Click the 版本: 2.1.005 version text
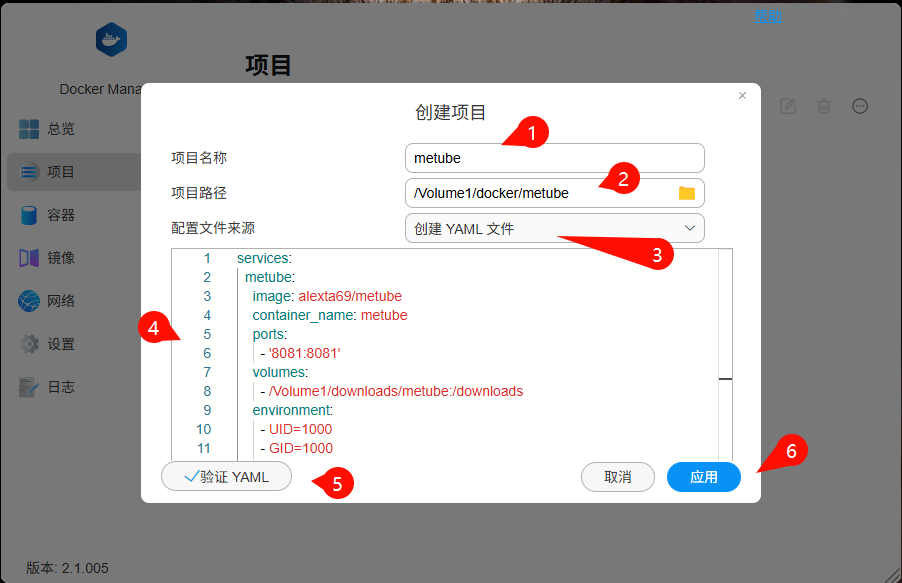The height and width of the screenshot is (583, 902). [x=67, y=568]
